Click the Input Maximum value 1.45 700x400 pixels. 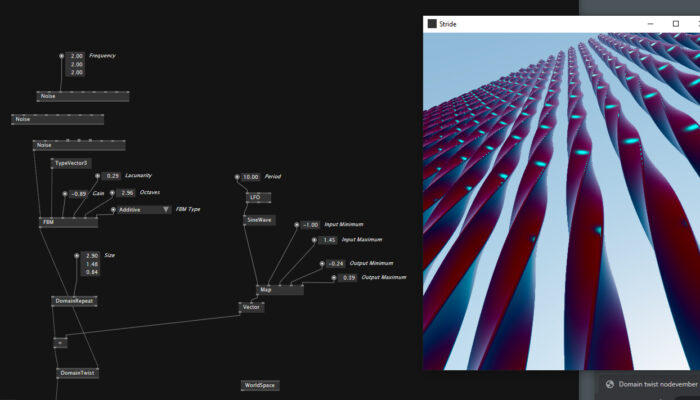click(329, 240)
